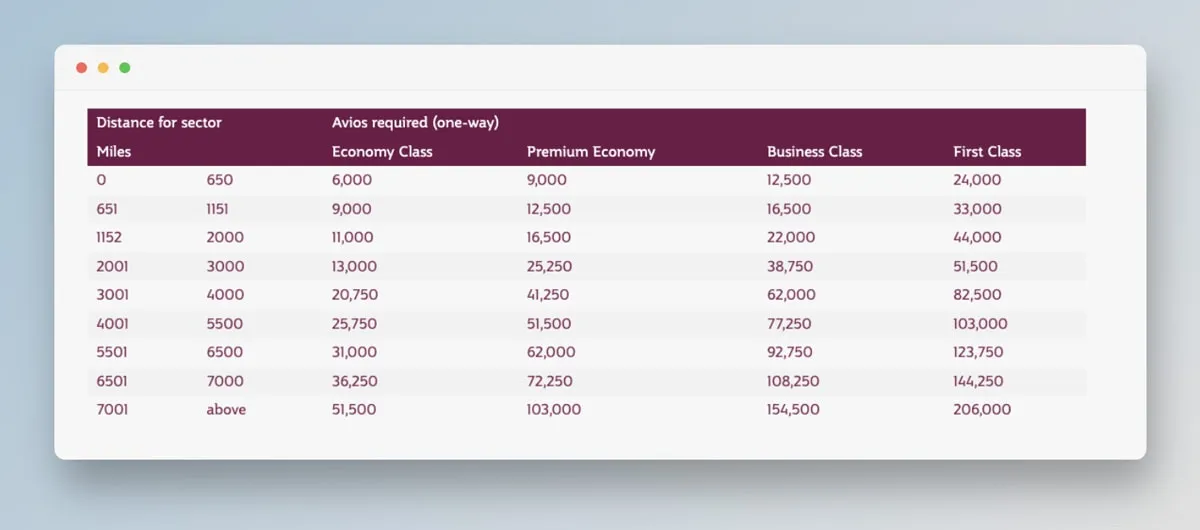
Task: Select the Economy Class column header
Action: [x=382, y=152]
